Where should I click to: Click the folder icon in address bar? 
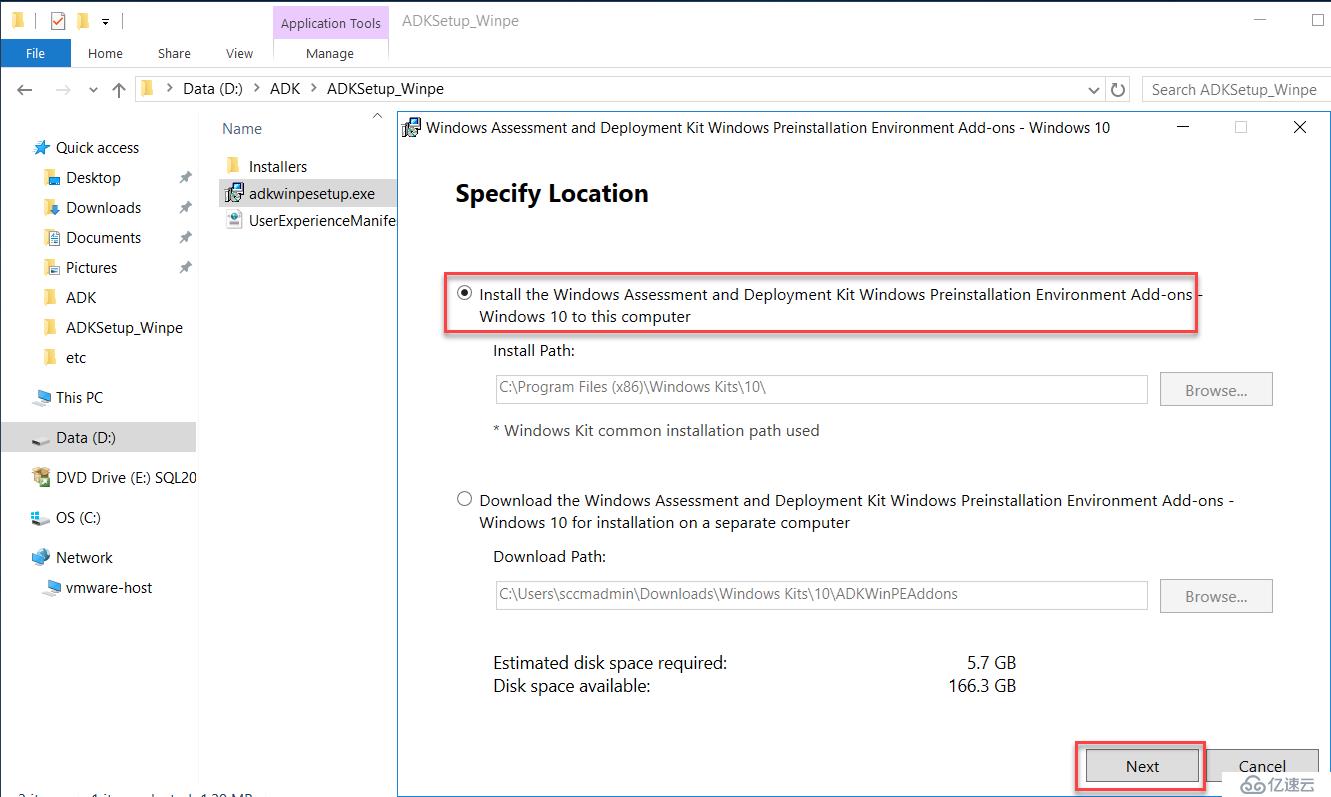click(147, 88)
